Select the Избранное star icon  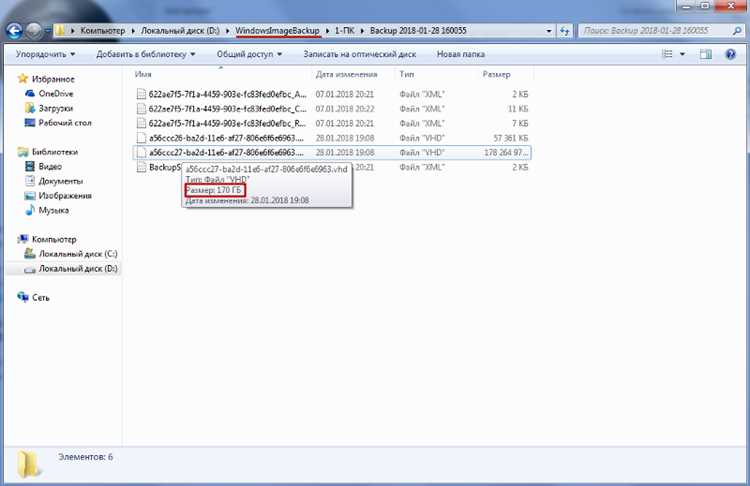tap(22, 79)
